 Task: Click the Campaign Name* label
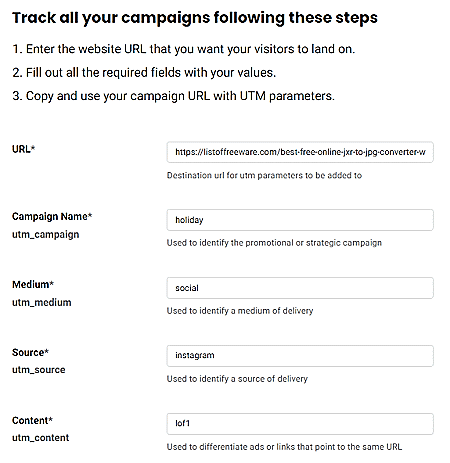(52, 217)
